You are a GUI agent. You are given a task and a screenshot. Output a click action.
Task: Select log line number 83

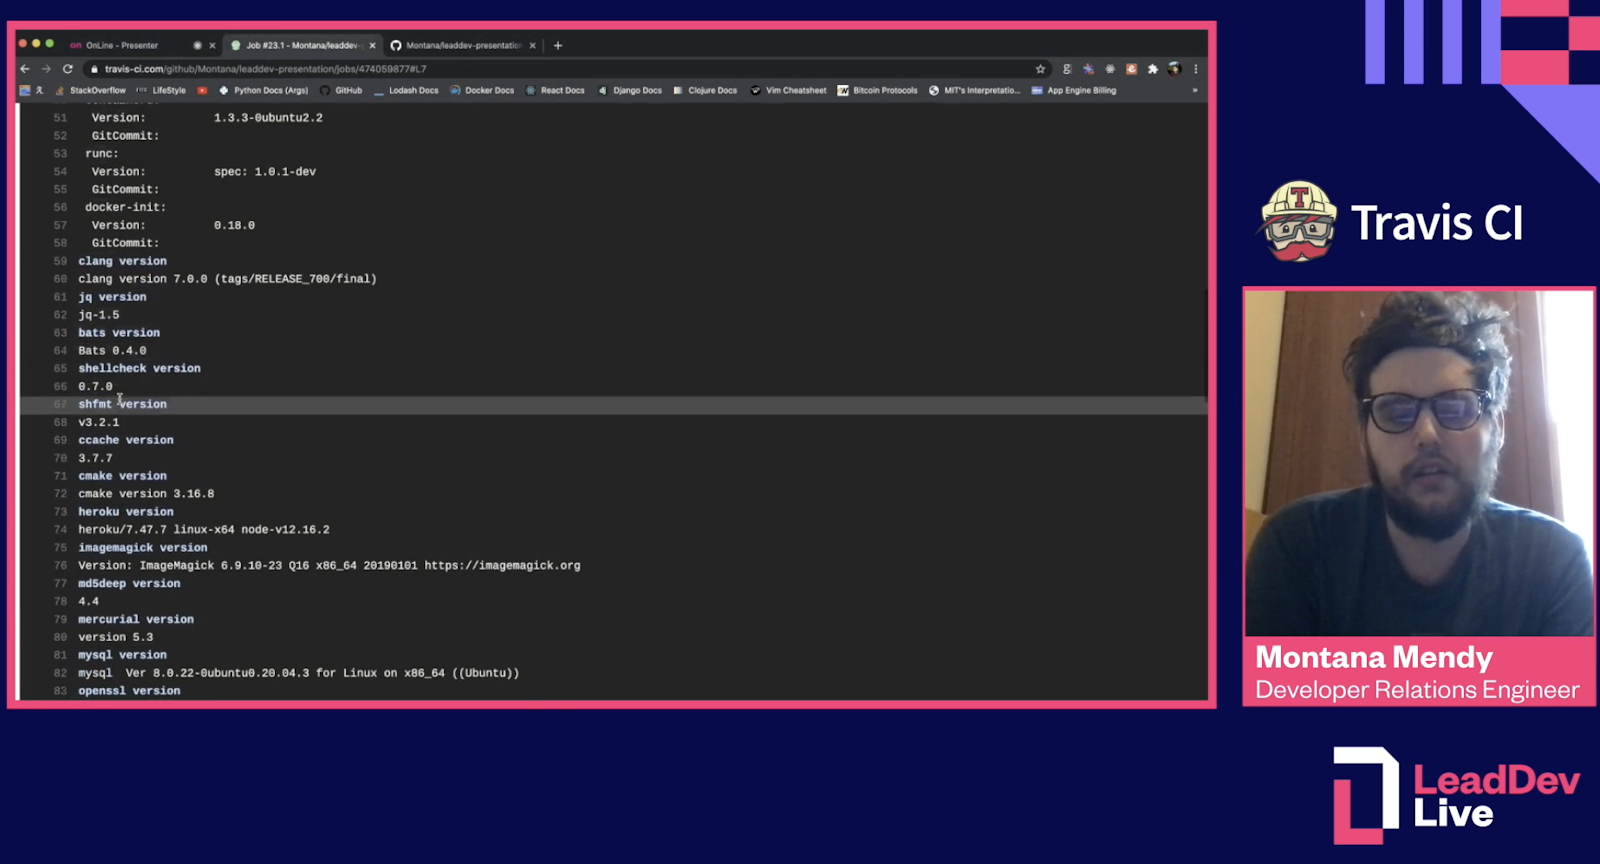pos(60,691)
